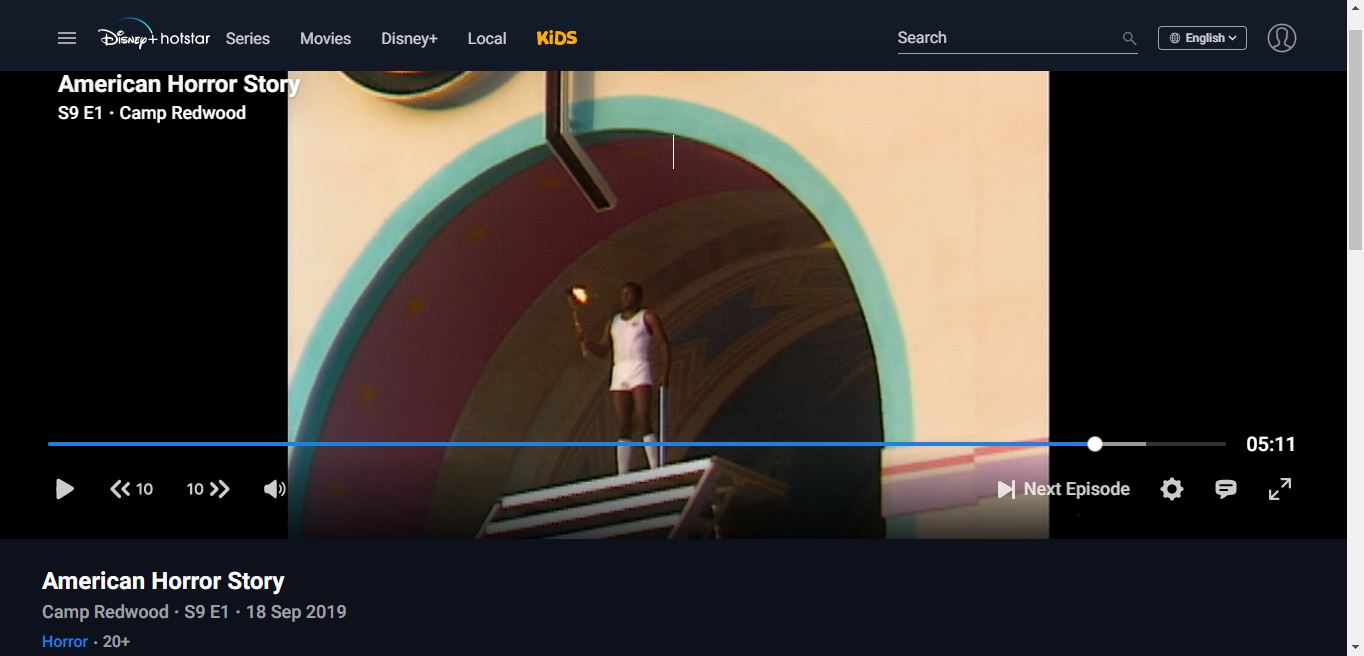
Task: Play the paused video
Action: pyautogui.click(x=65, y=489)
